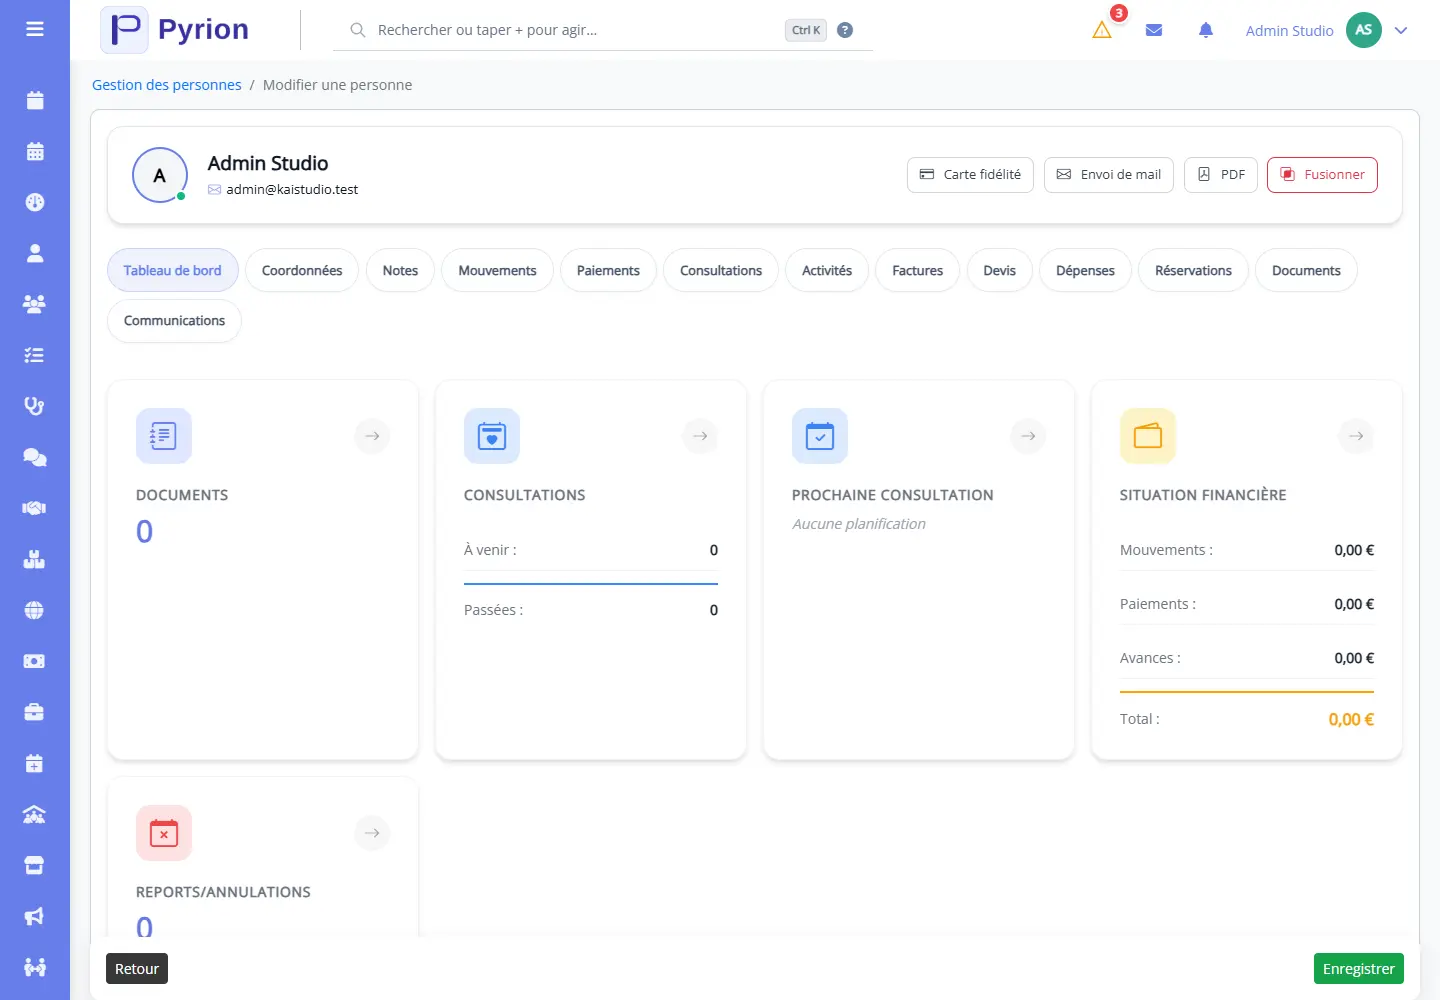1440x1000 pixels.
Task: Open the single person icon in sidebar
Action: 35,253
